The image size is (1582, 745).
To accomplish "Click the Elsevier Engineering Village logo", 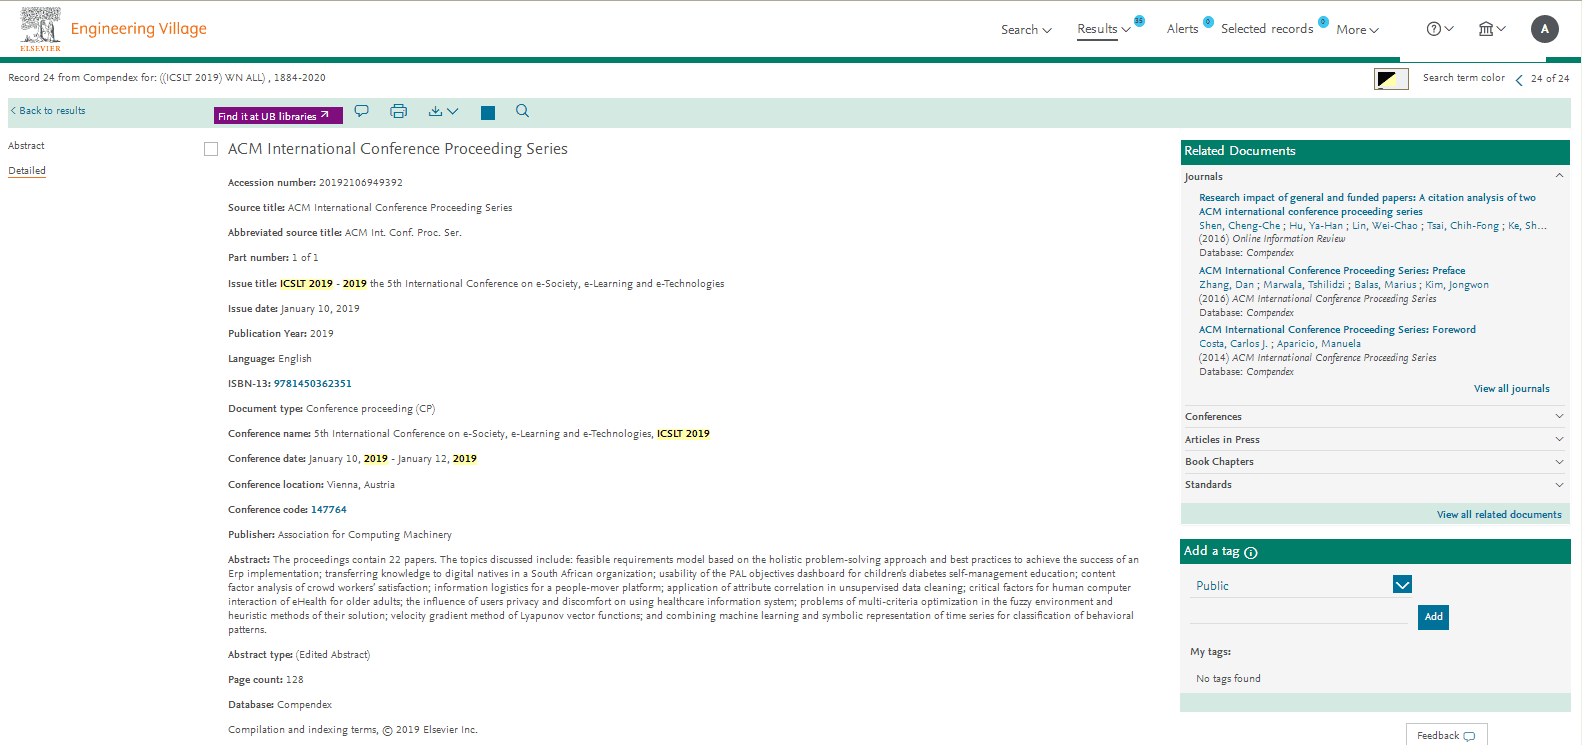I will pos(113,29).
